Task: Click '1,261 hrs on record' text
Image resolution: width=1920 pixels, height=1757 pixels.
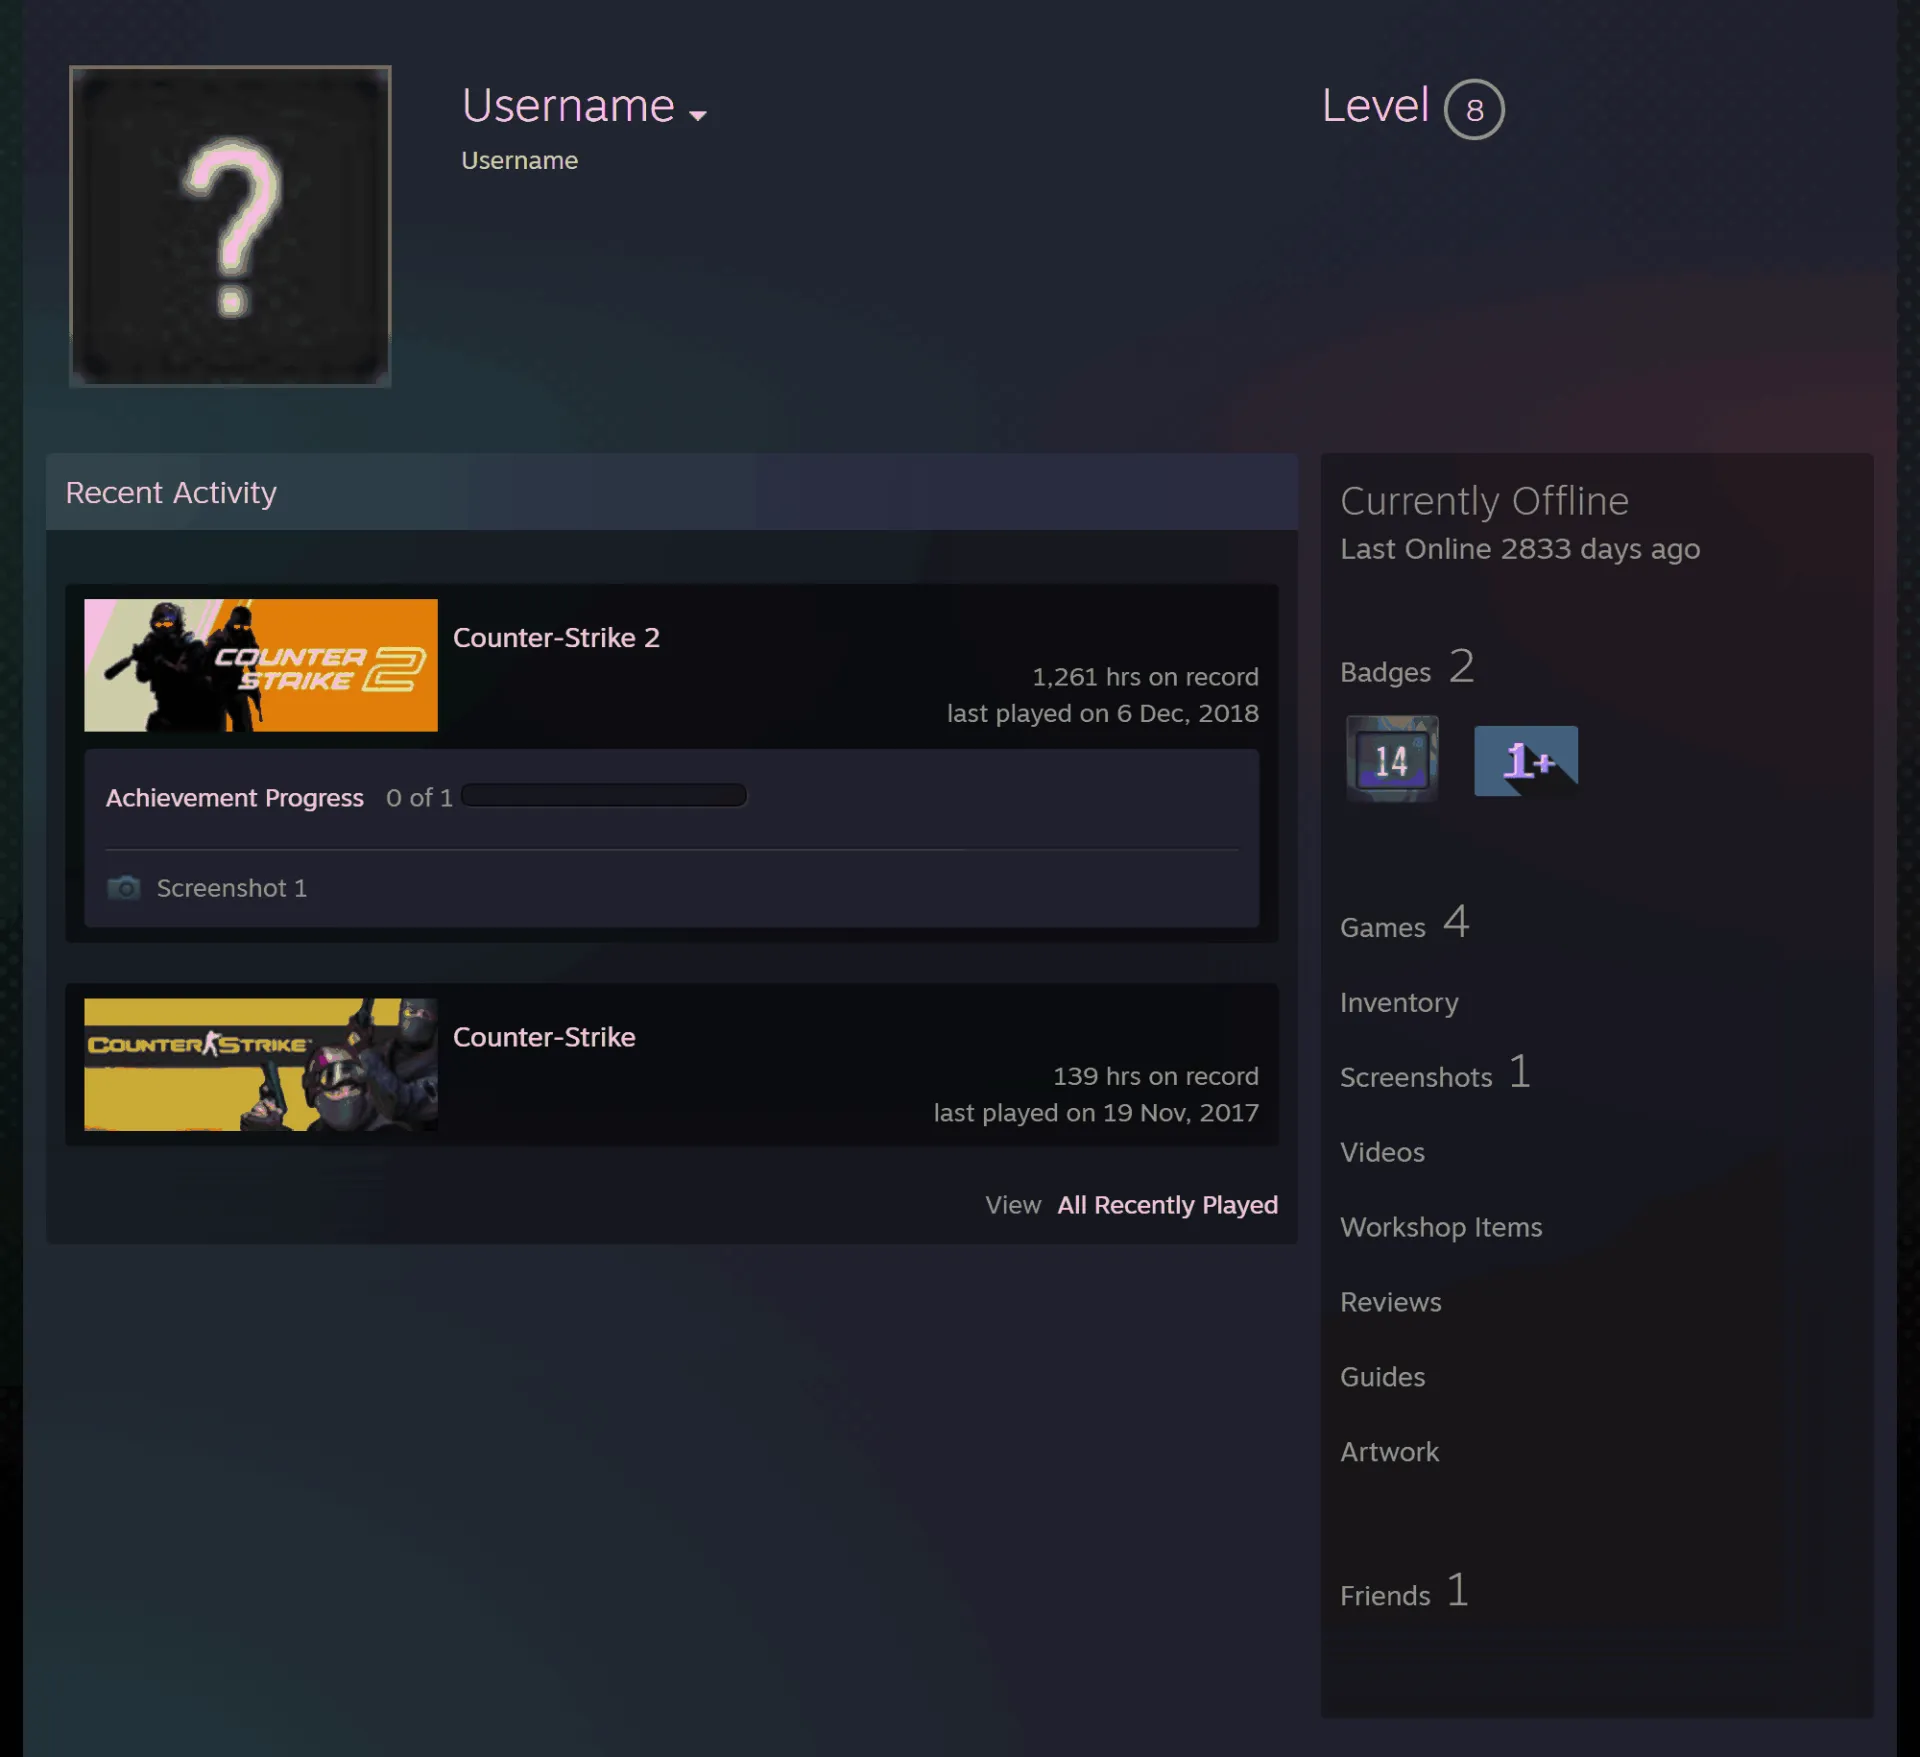Action: (1145, 677)
